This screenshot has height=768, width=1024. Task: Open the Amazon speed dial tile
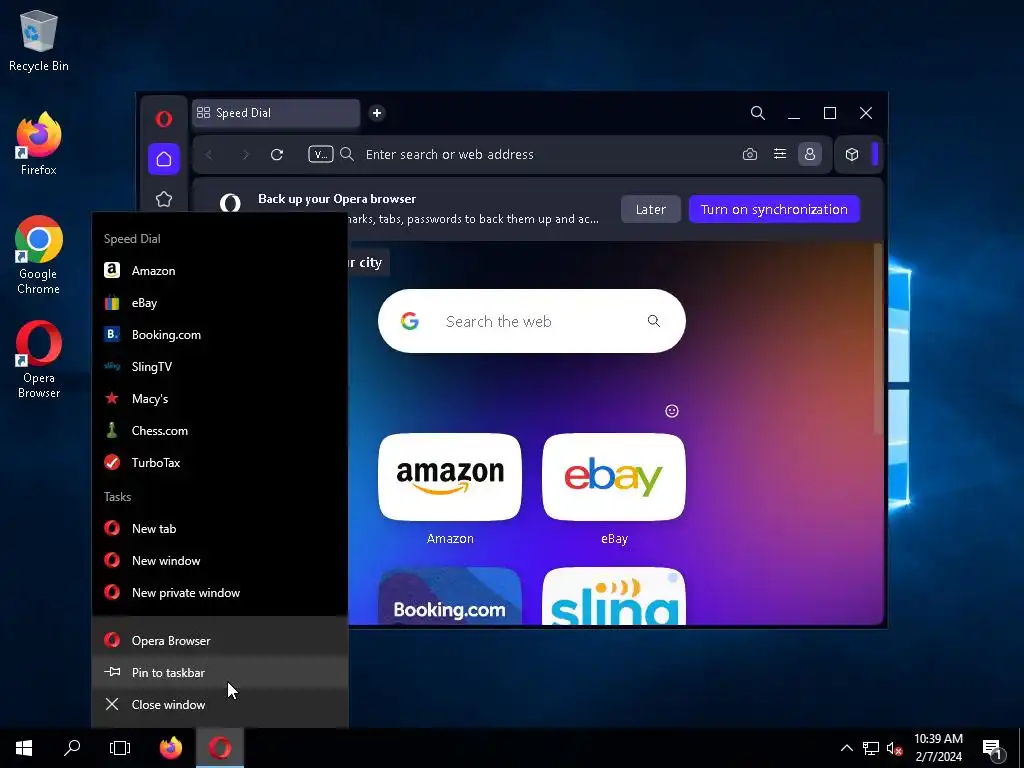tap(450, 477)
